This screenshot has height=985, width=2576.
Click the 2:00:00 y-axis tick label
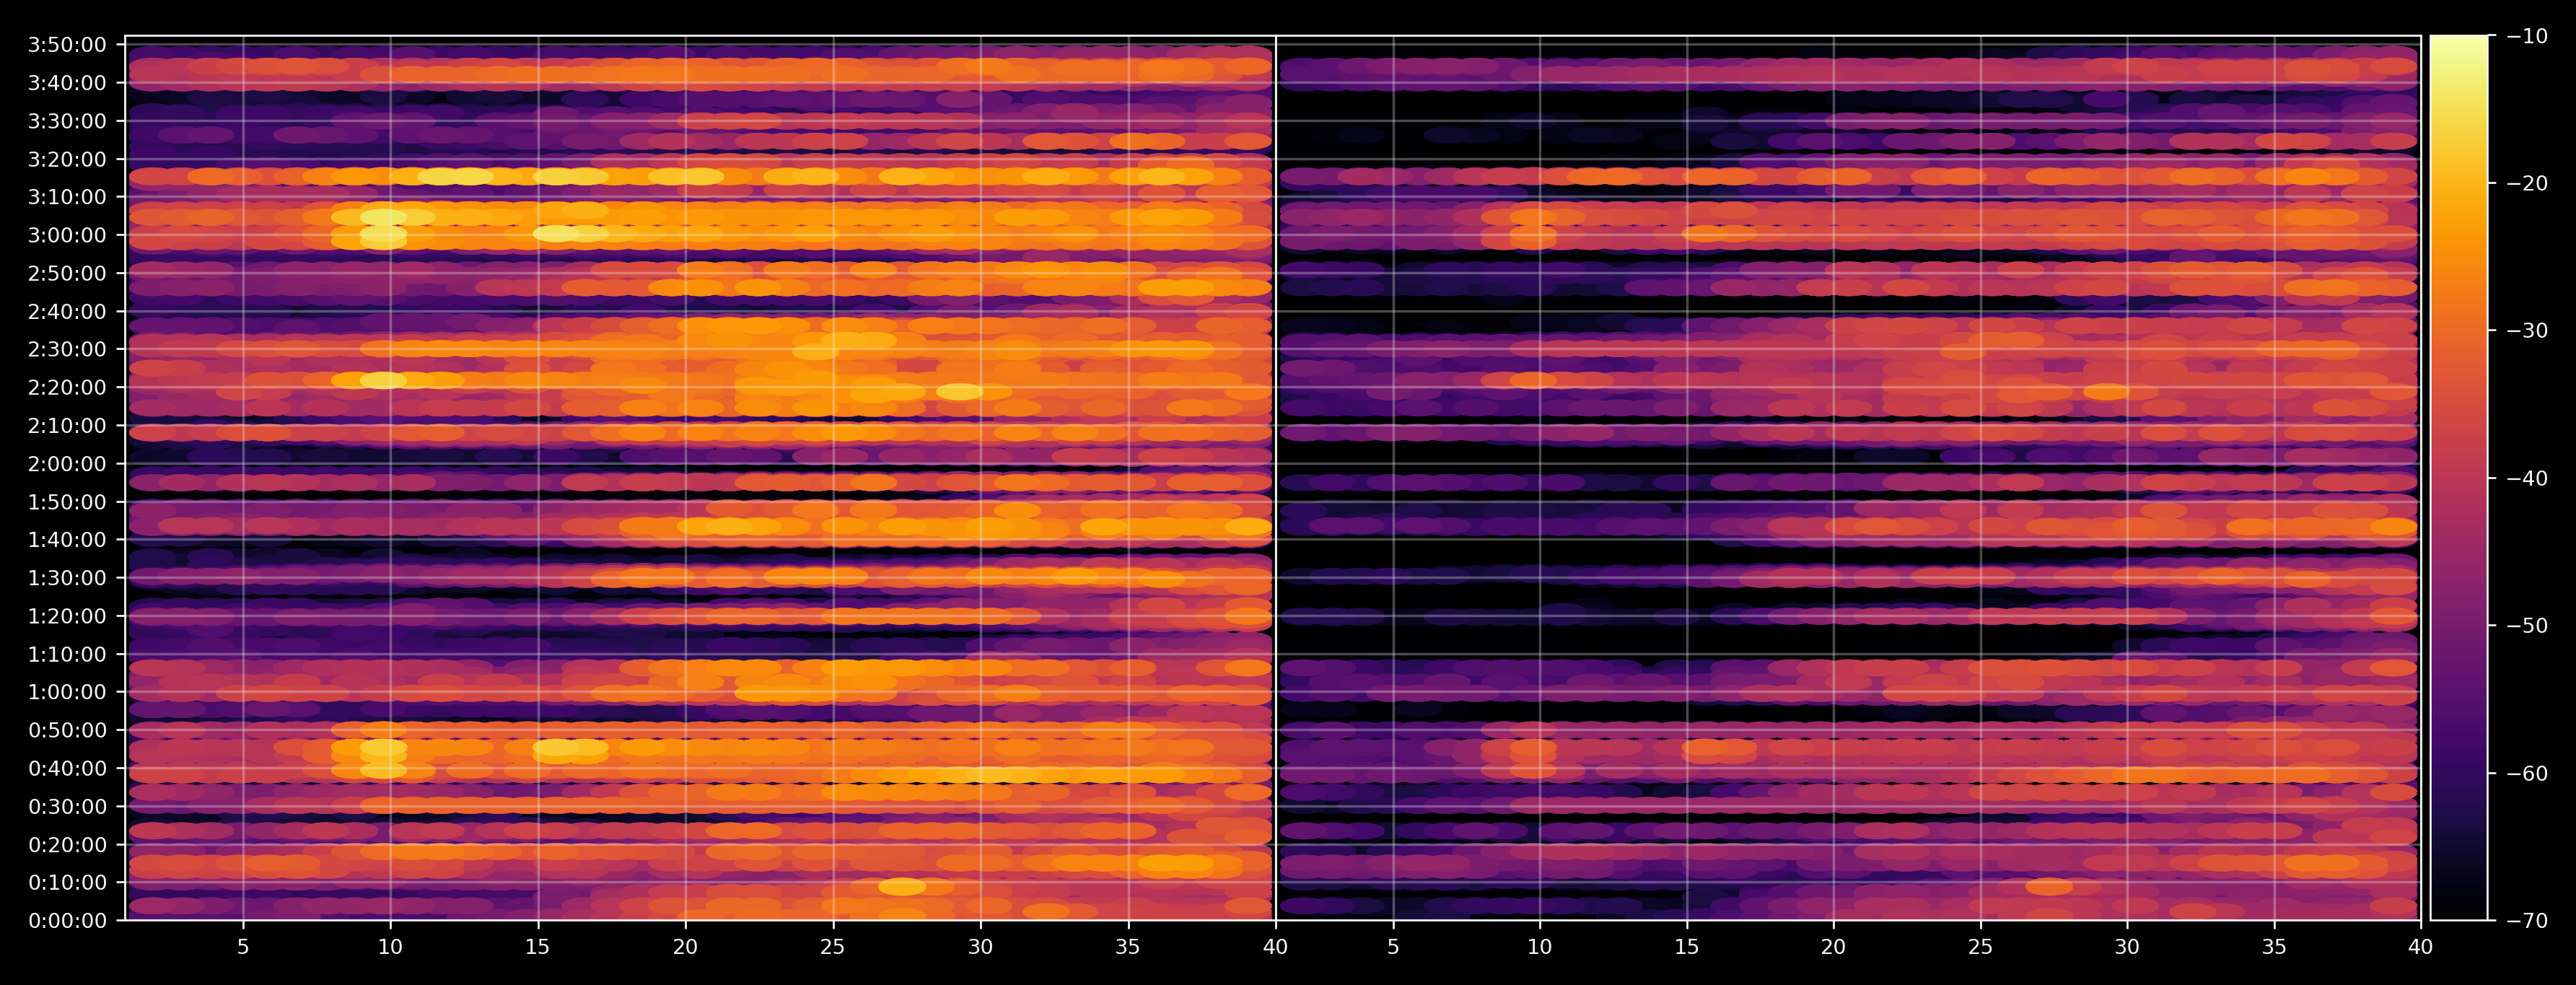(x=67, y=464)
